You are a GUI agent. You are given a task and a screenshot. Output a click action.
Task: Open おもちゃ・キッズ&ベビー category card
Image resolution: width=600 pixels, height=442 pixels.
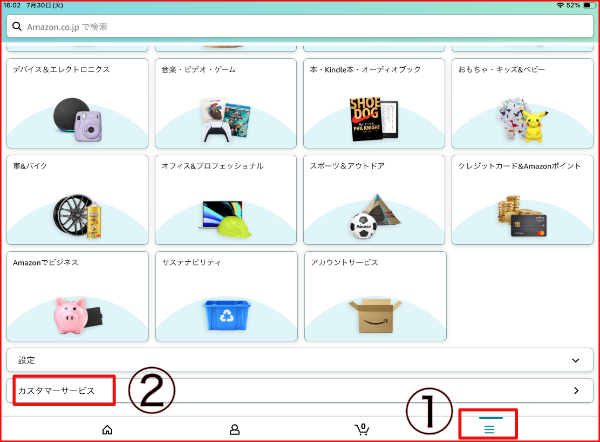click(522, 103)
